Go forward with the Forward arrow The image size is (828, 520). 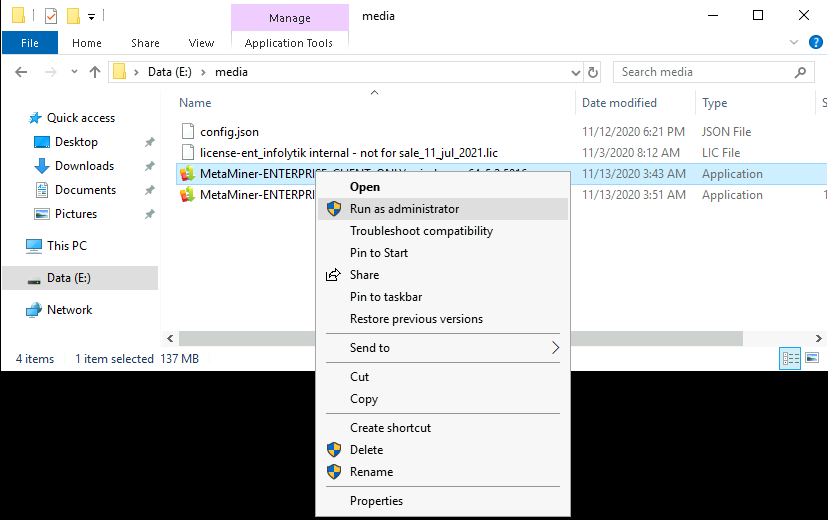[51, 72]
